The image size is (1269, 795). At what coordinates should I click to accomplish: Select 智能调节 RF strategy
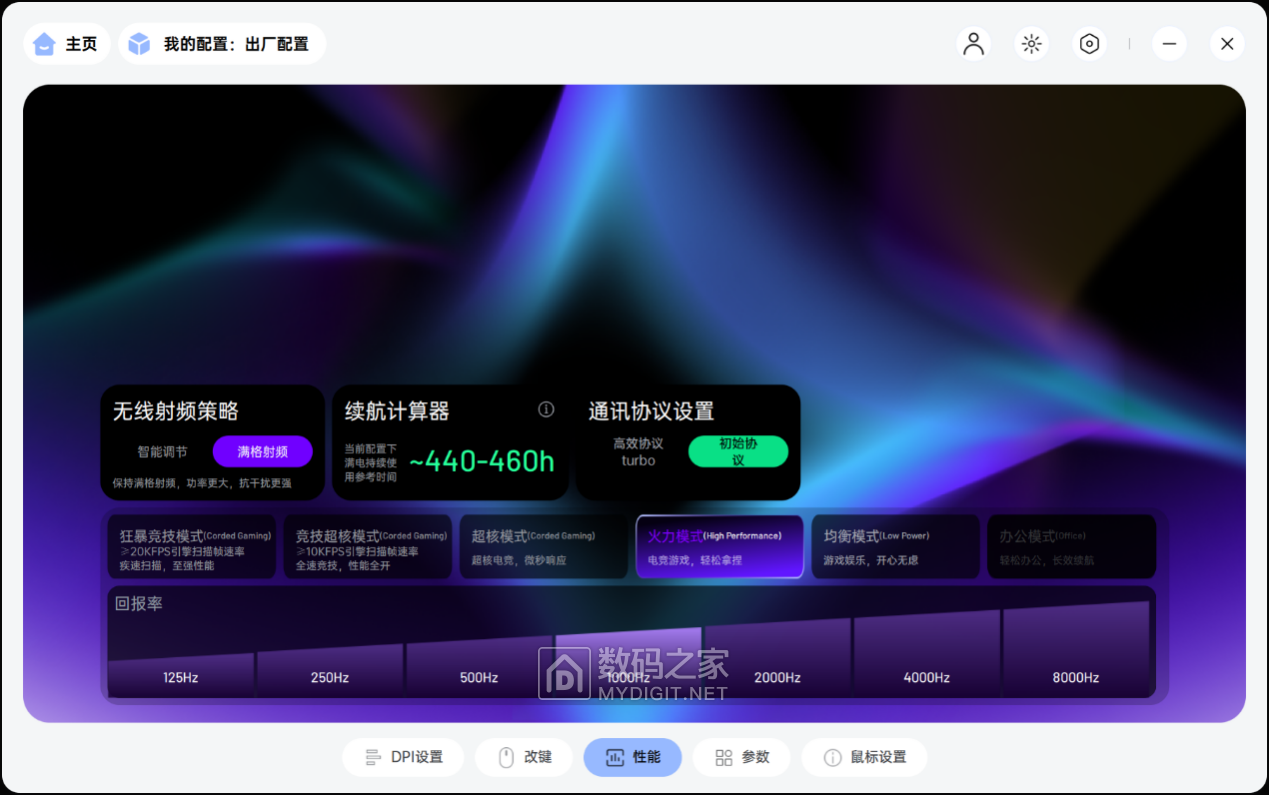pos(162,452)
